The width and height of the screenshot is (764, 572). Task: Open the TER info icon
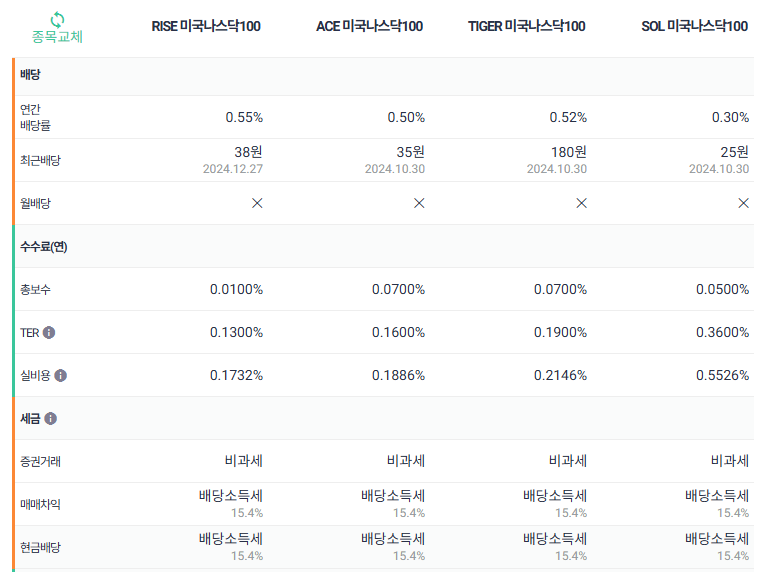click(49, 332)
